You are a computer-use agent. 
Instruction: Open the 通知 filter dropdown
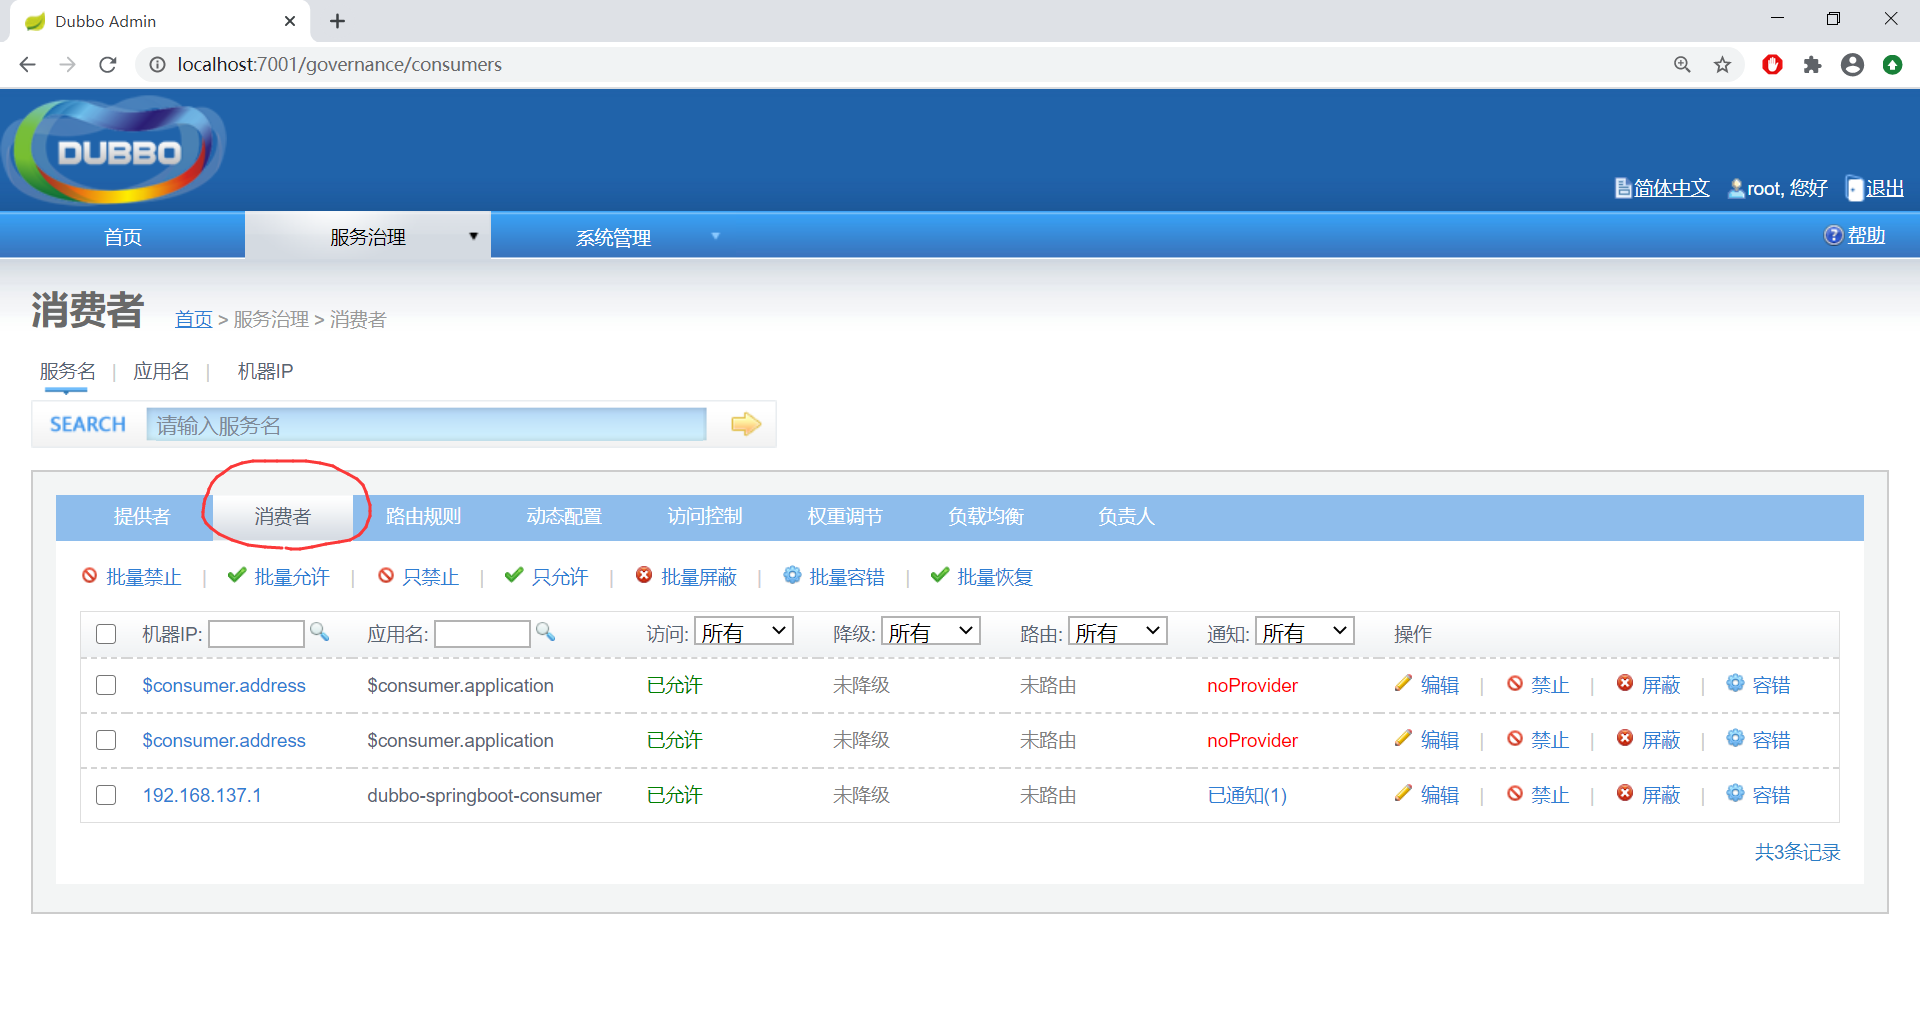[x=1305, y=632]
